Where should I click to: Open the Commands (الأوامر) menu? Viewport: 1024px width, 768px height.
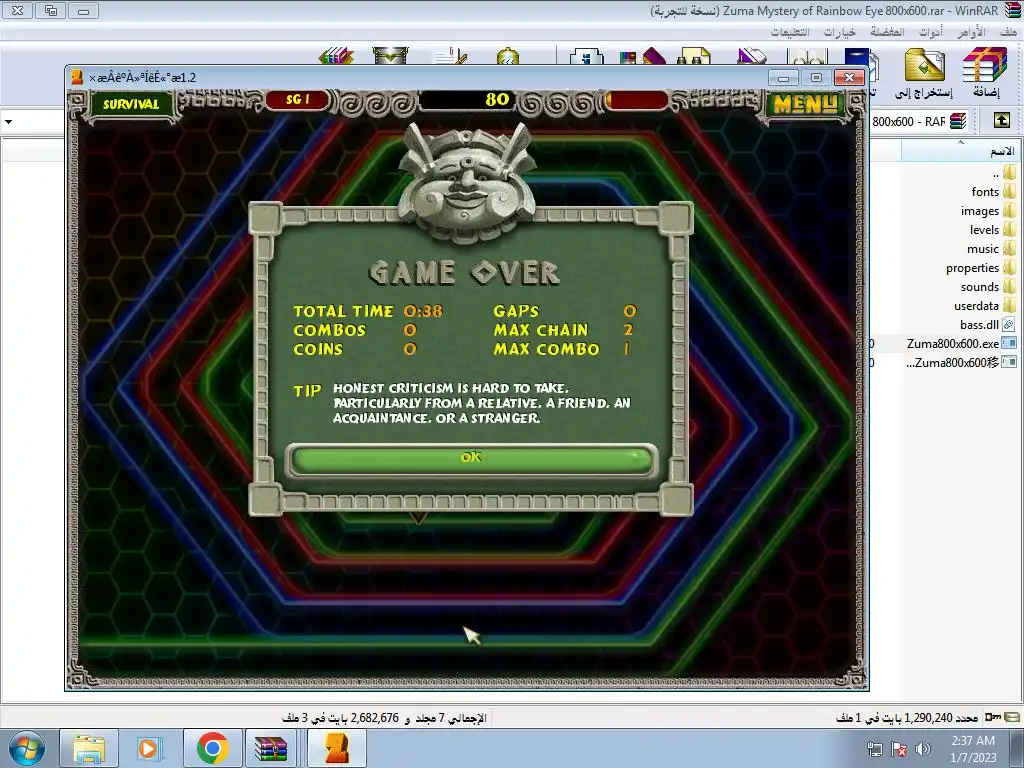tap(971, 31)
